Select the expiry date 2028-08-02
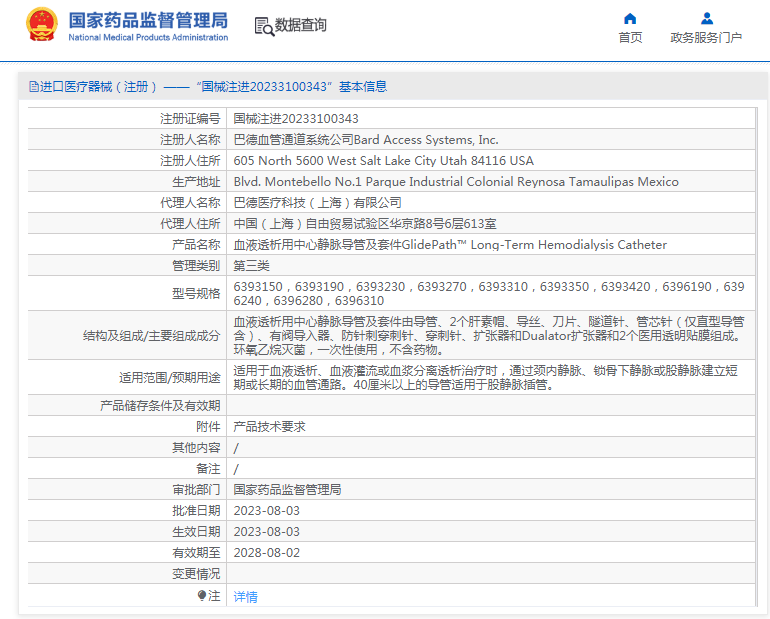 pos(267,553)
